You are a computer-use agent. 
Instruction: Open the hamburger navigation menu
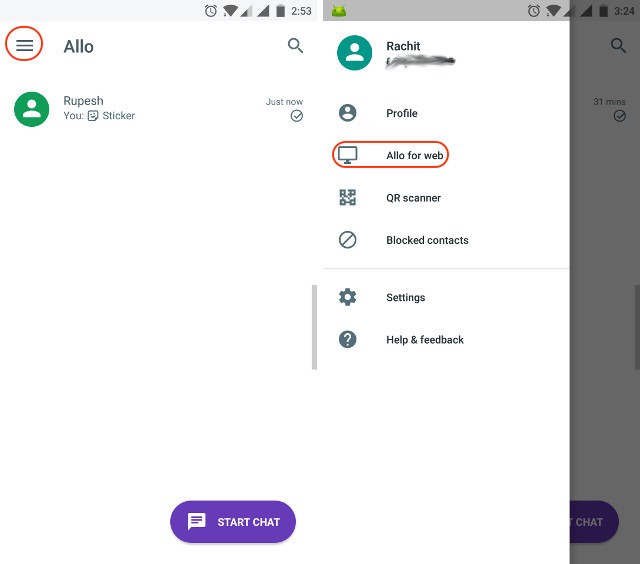24,45
